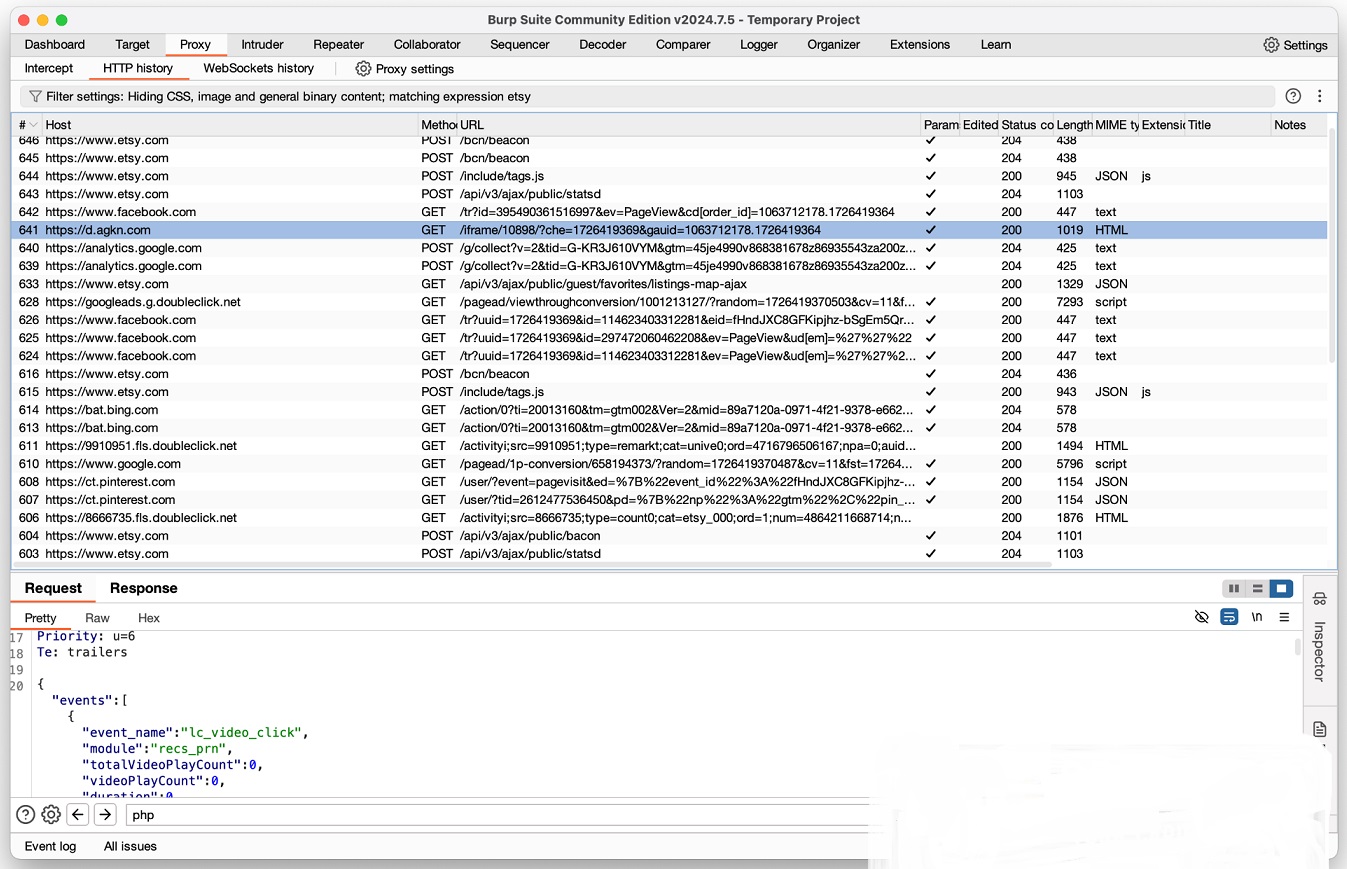Select request 606 to 8666735.fls.doubleclick.net
The image size is (1347, 869).
(x=669, y=518)
